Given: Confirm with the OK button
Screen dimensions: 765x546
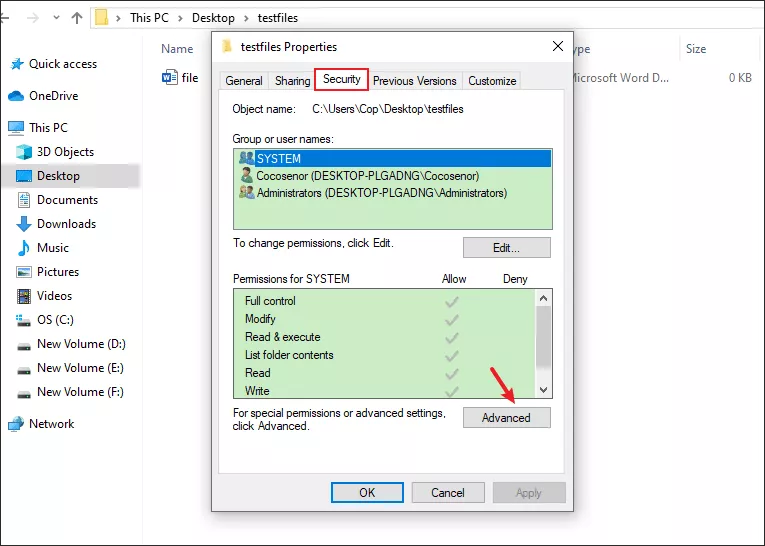Looking at the screenshot, I should (367, 492).
